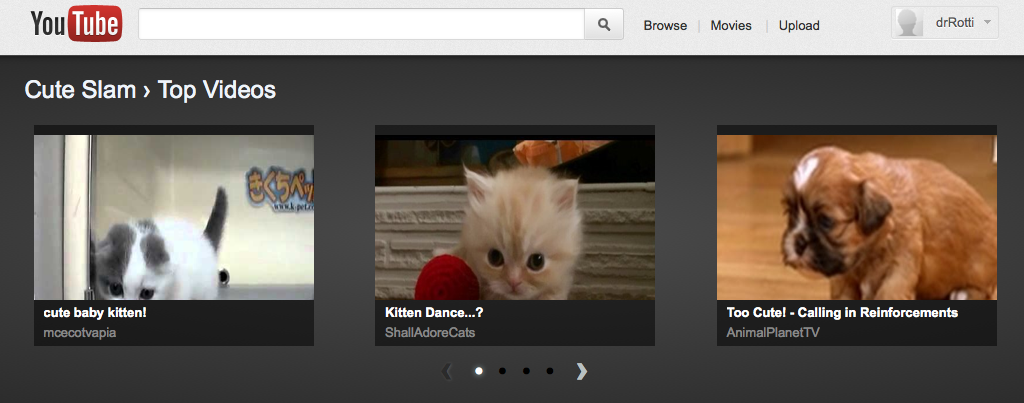Expand the drRotti account dropdown arrow
The width and height of the screenshot is (1024, 403).
click(988, 22)
